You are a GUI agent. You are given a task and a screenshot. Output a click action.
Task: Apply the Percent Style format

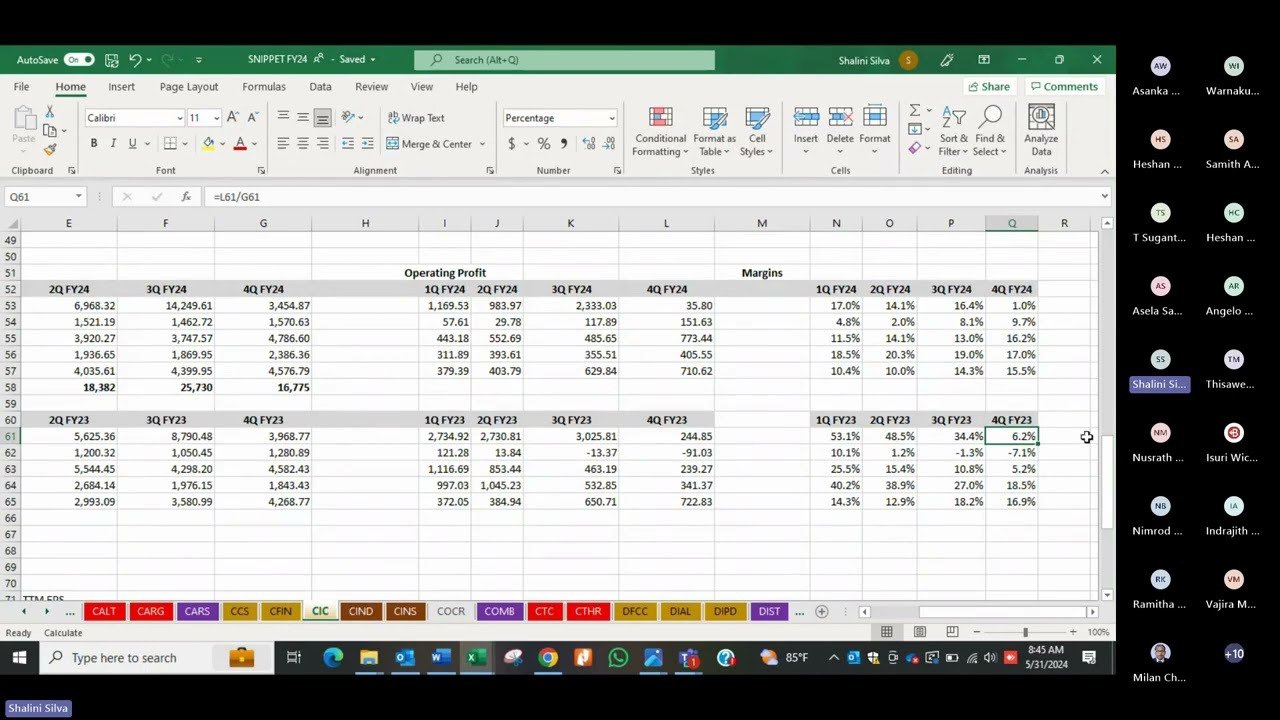pos(544,144)
